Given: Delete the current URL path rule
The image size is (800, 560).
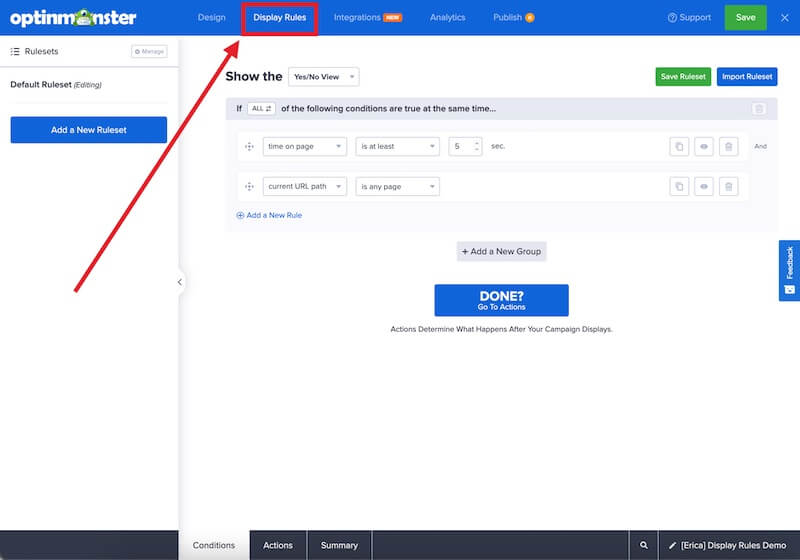Looking at the screenshot, I should pyautogui.click(x=729, y=187).
